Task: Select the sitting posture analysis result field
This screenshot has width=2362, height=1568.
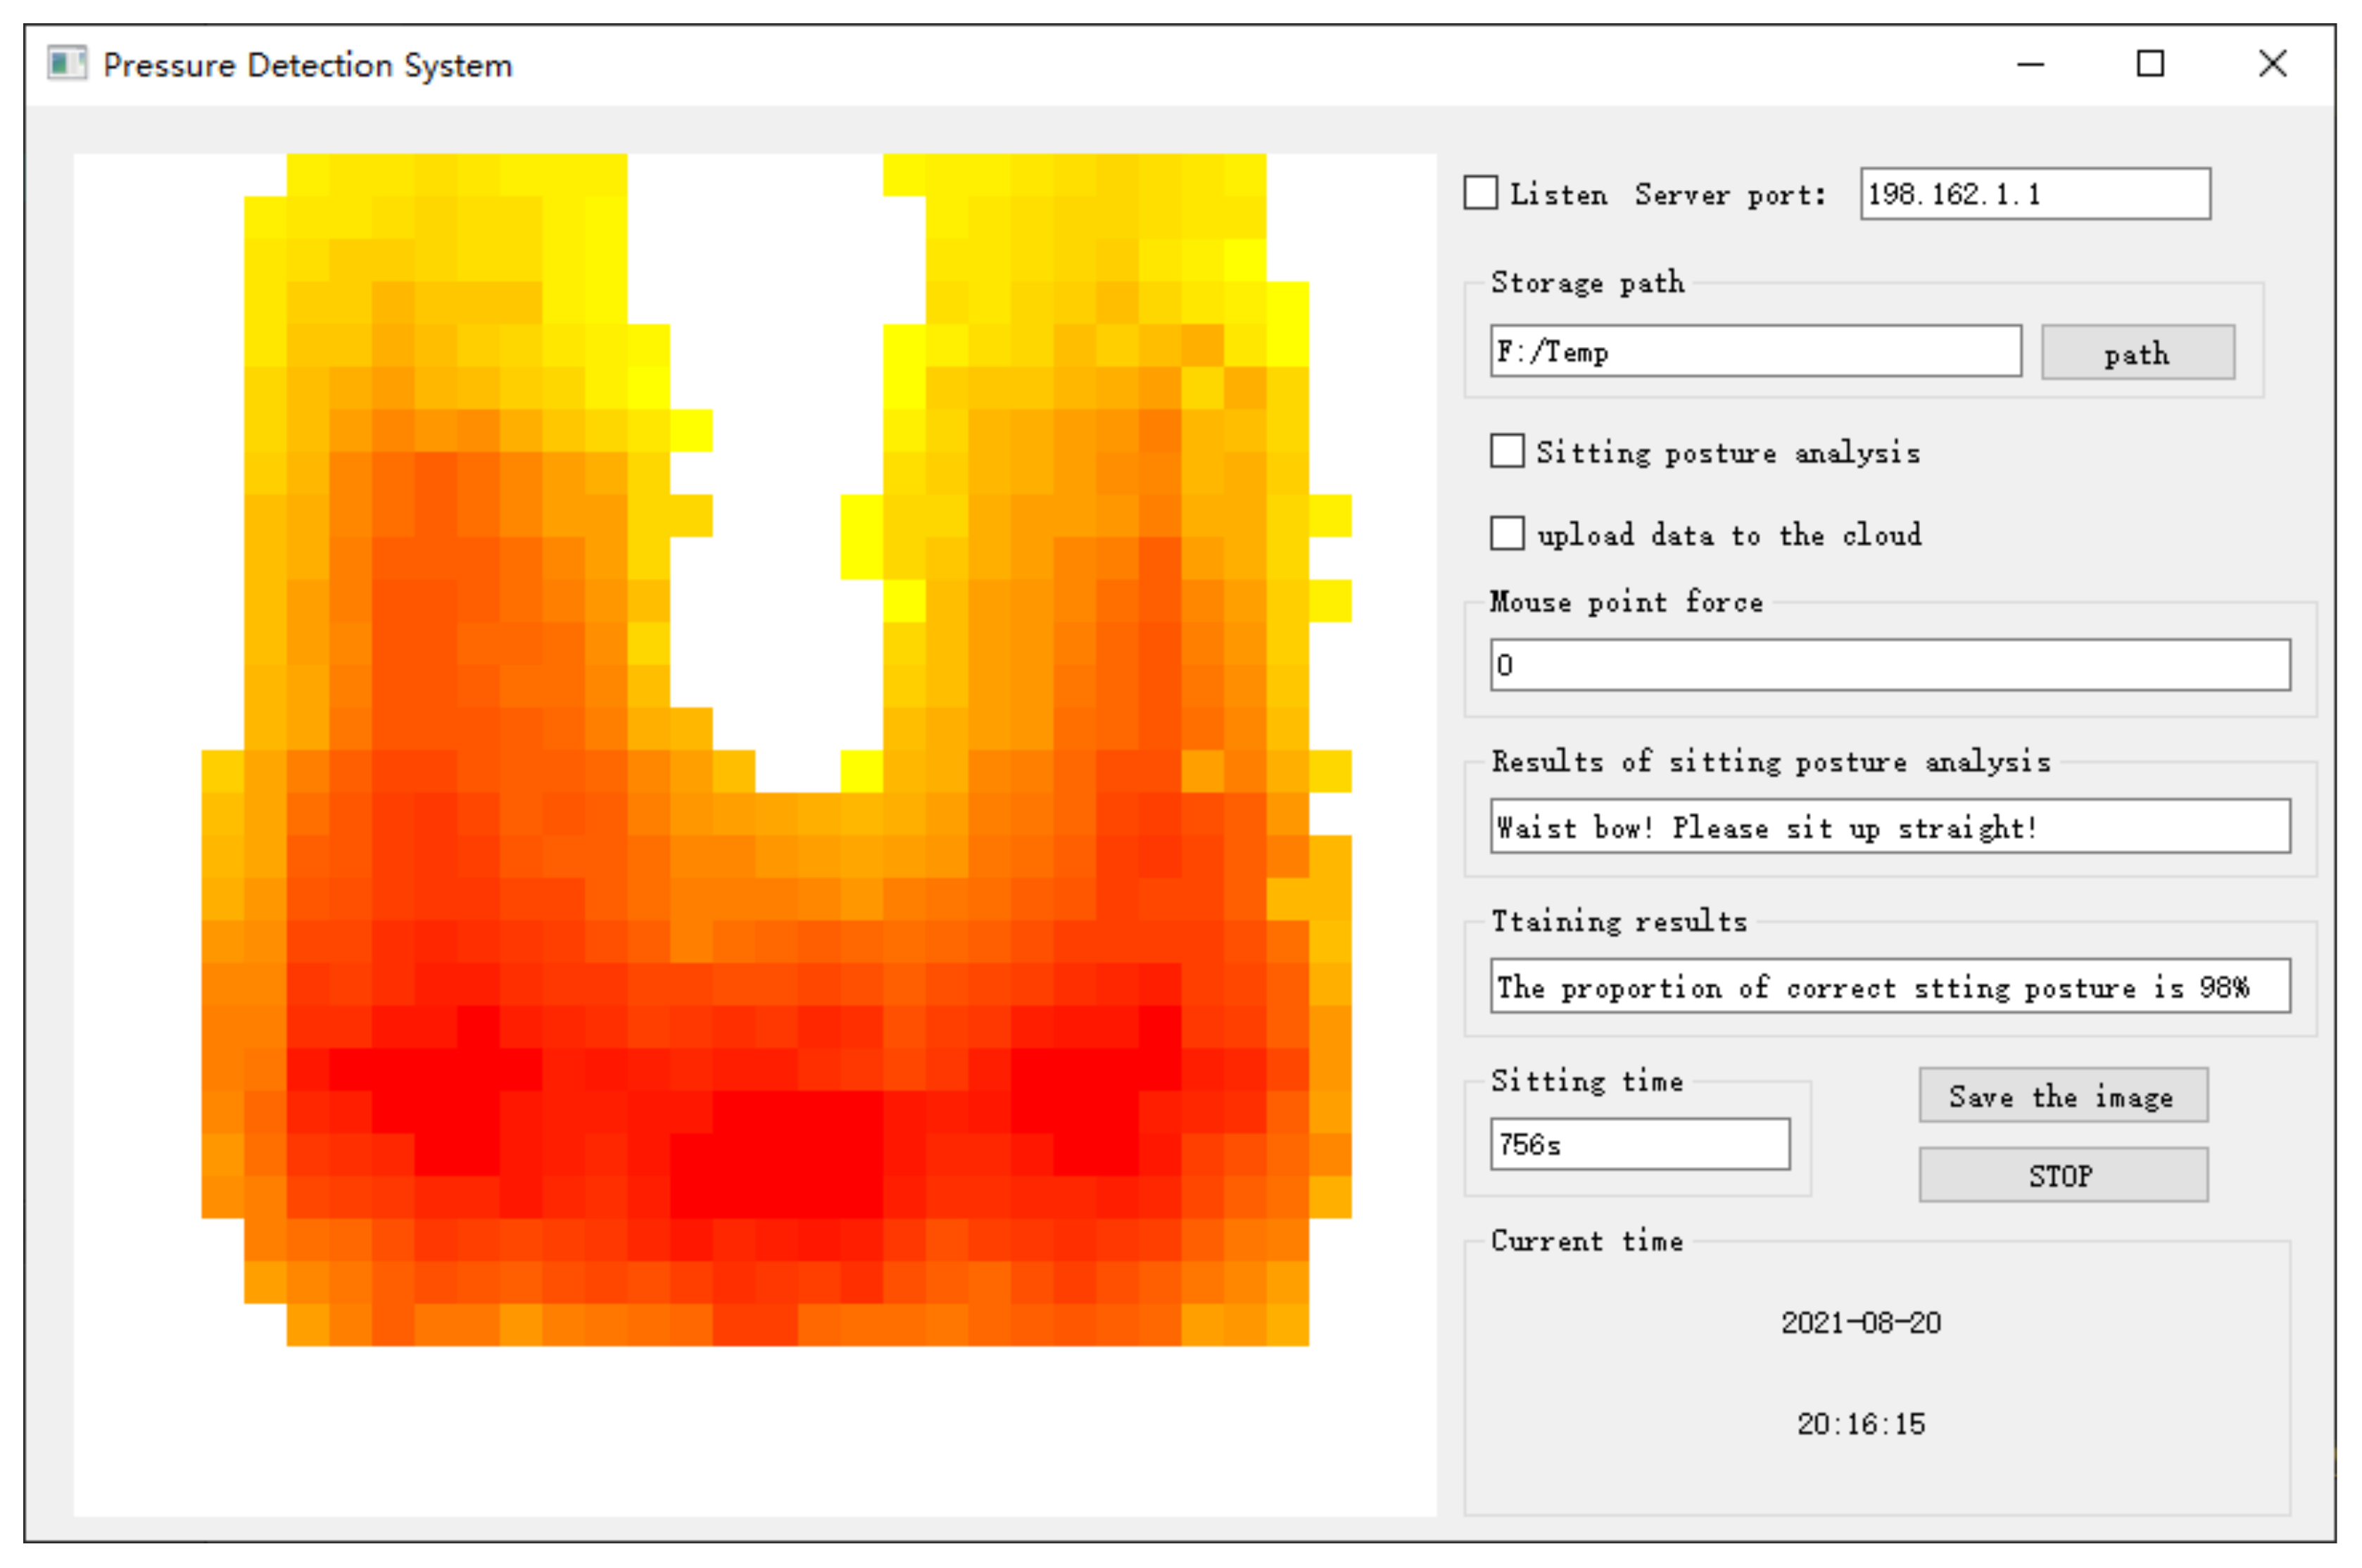Action: pos(1889,826)
